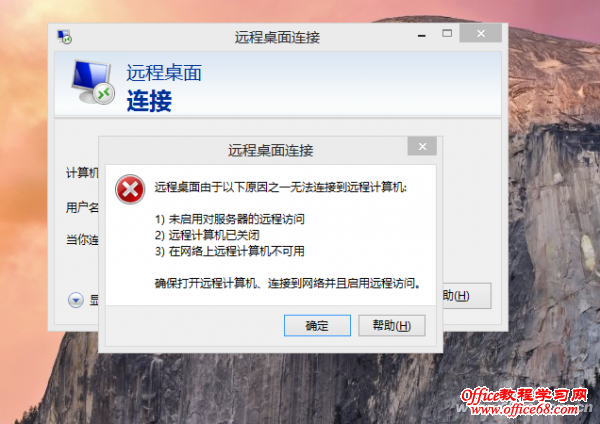The image size is (600, 424).
Task: Expand options using the round down-arrow icon
Action: (76, 300)
